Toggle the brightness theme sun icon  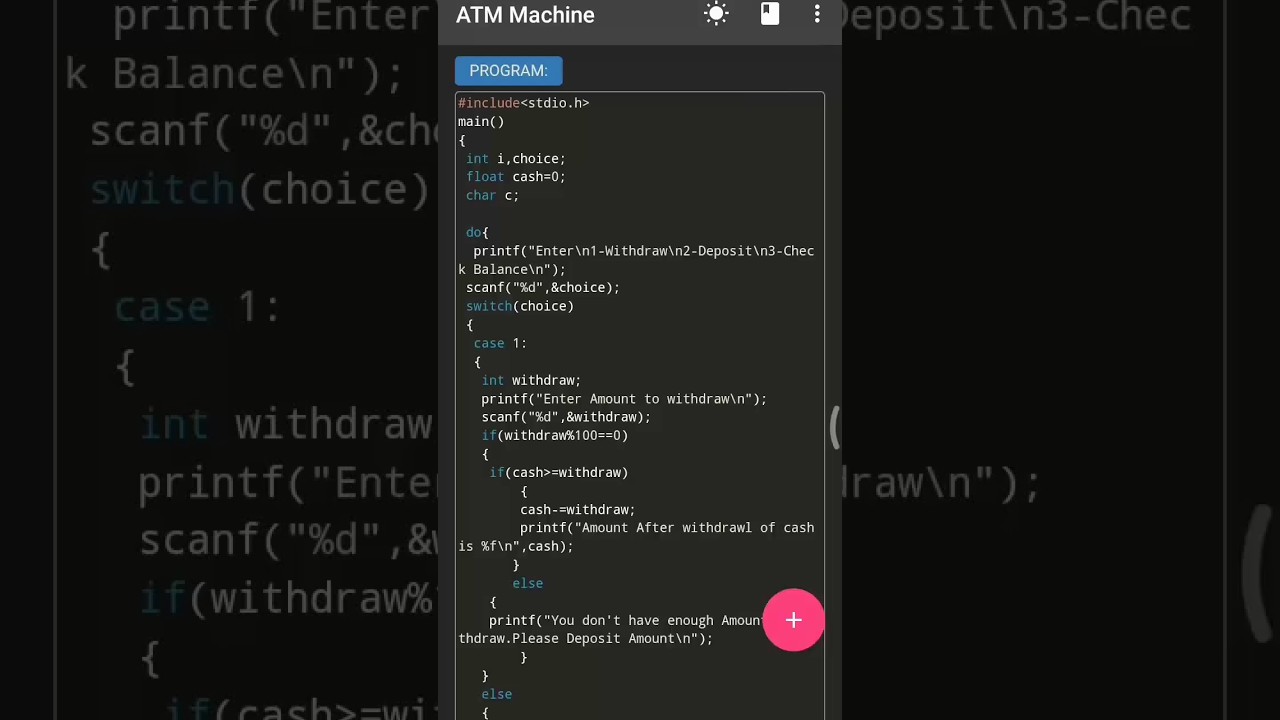[x=716, y=14]
